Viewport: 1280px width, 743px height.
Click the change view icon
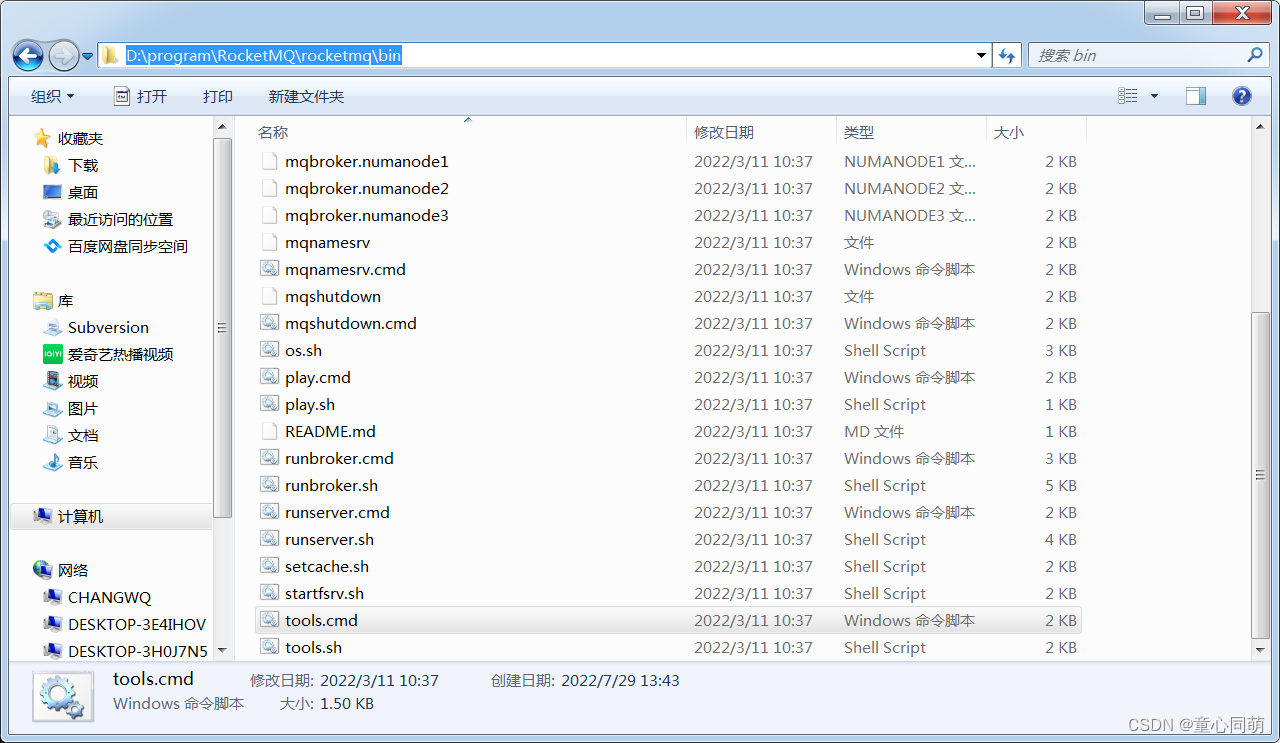click(x=1128, y=96)
